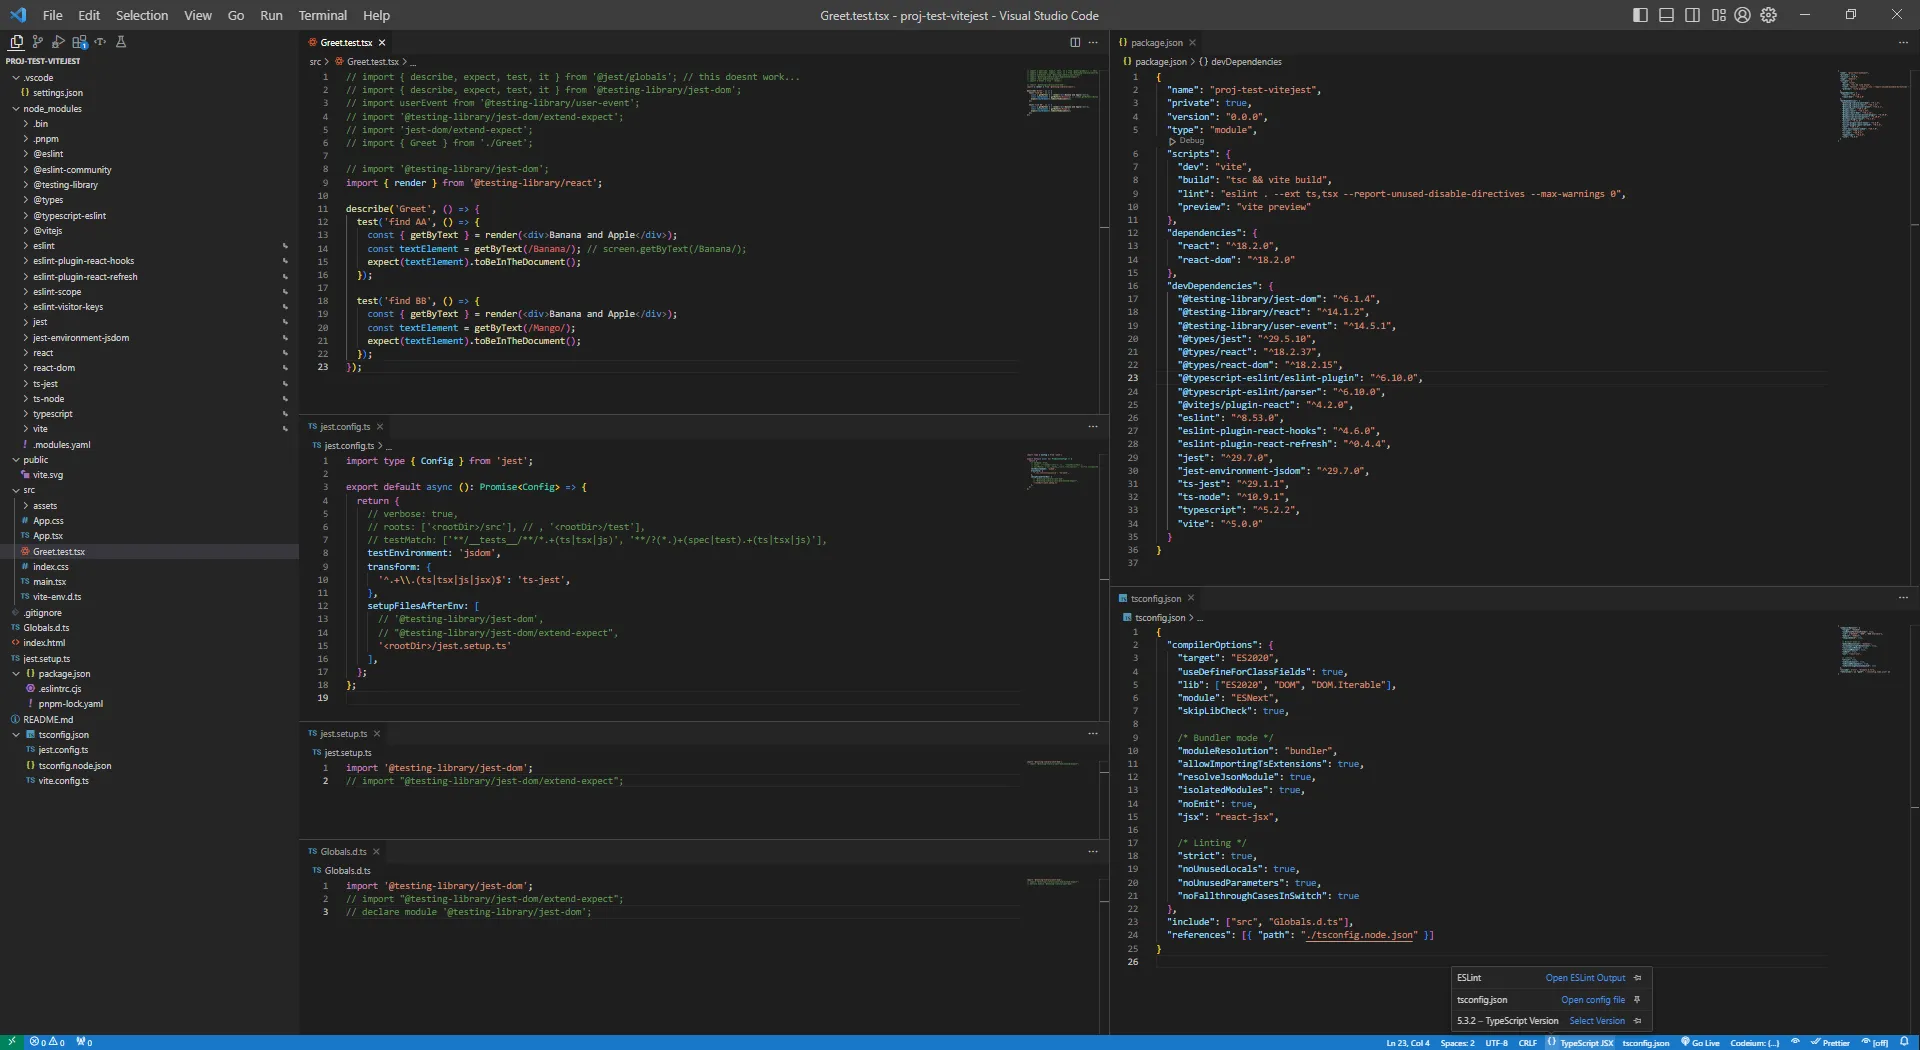Switch to the jest.config.ts editor tab
Viewport: 1920px width, 1050px height.
(344, 427)
